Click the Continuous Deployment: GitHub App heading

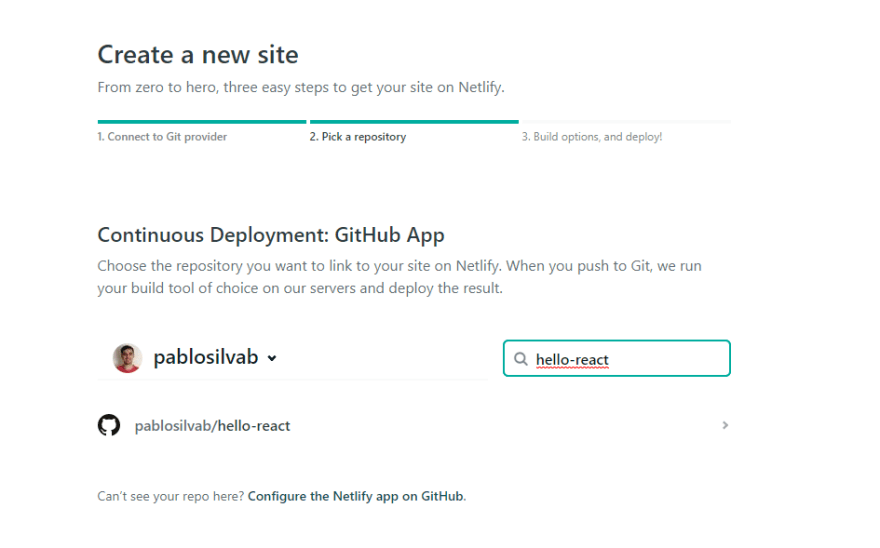[x=271, y=235]
